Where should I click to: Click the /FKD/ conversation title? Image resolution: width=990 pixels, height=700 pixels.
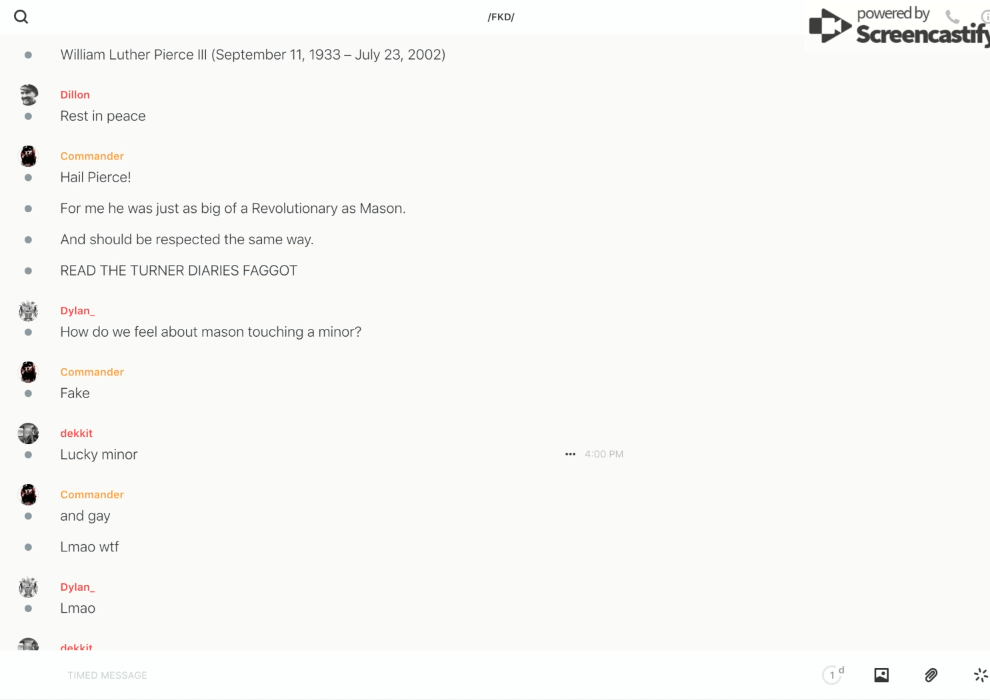tap(501, 17)
